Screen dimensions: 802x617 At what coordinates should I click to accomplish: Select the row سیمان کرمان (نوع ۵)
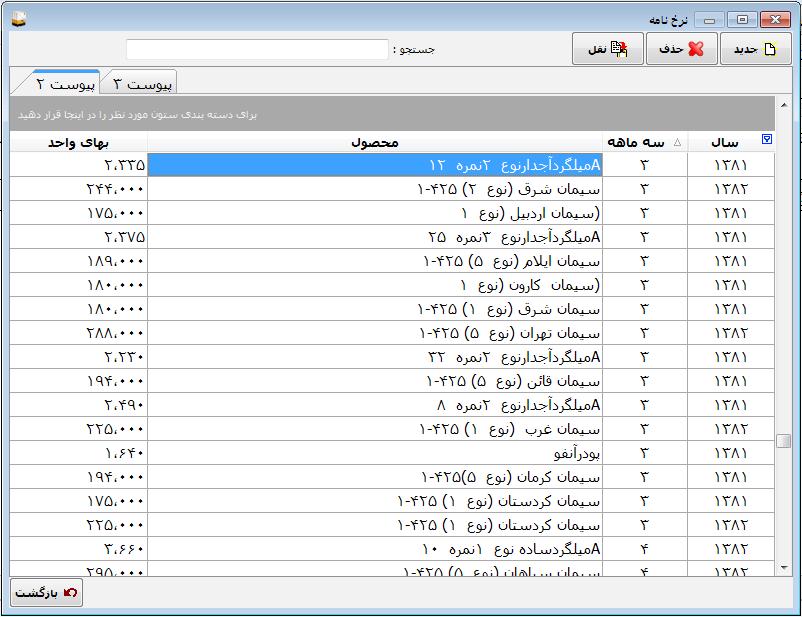click(x=392, y=477)
